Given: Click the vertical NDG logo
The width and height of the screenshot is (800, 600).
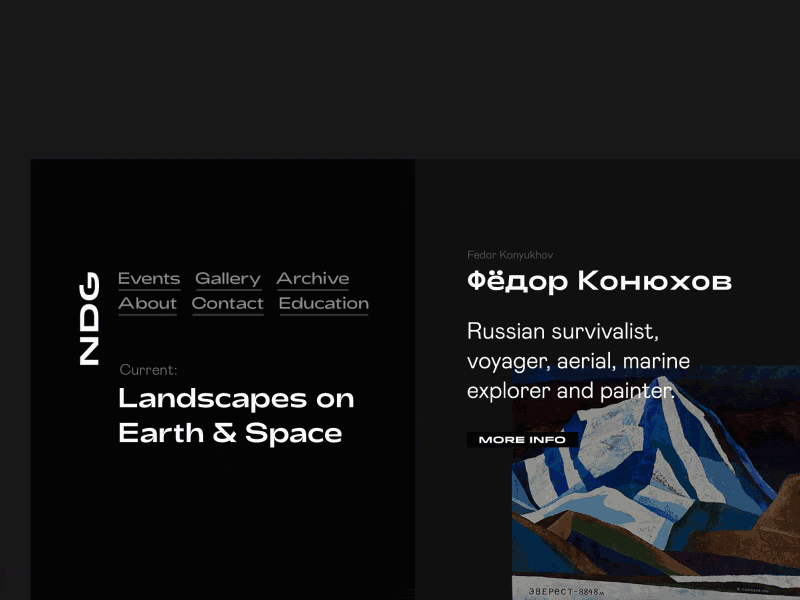Looking at the screenshot, I should pyautogui.click(x=89, y=318).
